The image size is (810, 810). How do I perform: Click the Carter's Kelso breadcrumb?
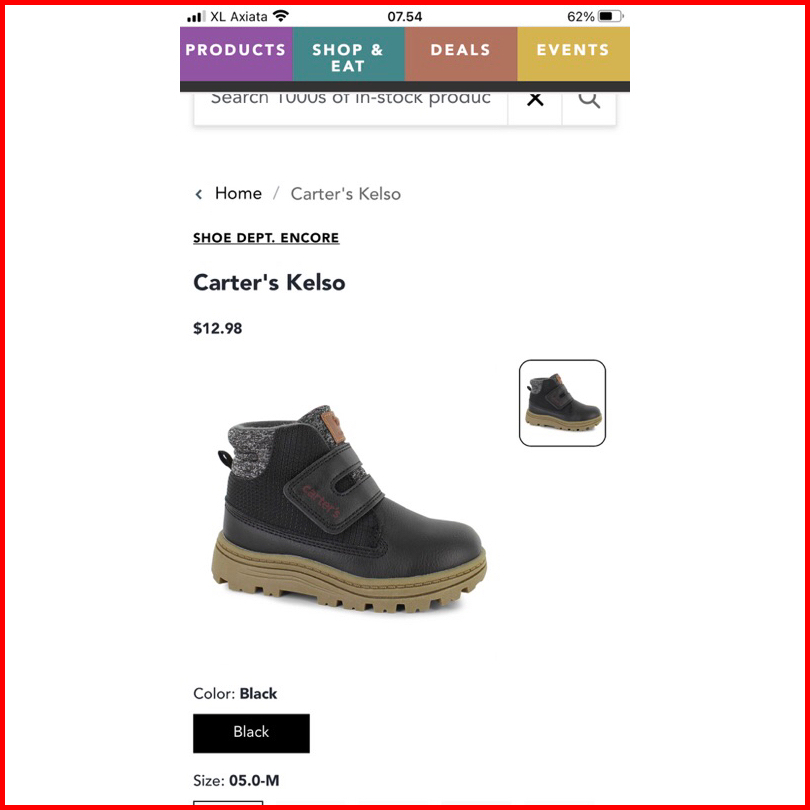pyautogui.click(x=346, y=194)
